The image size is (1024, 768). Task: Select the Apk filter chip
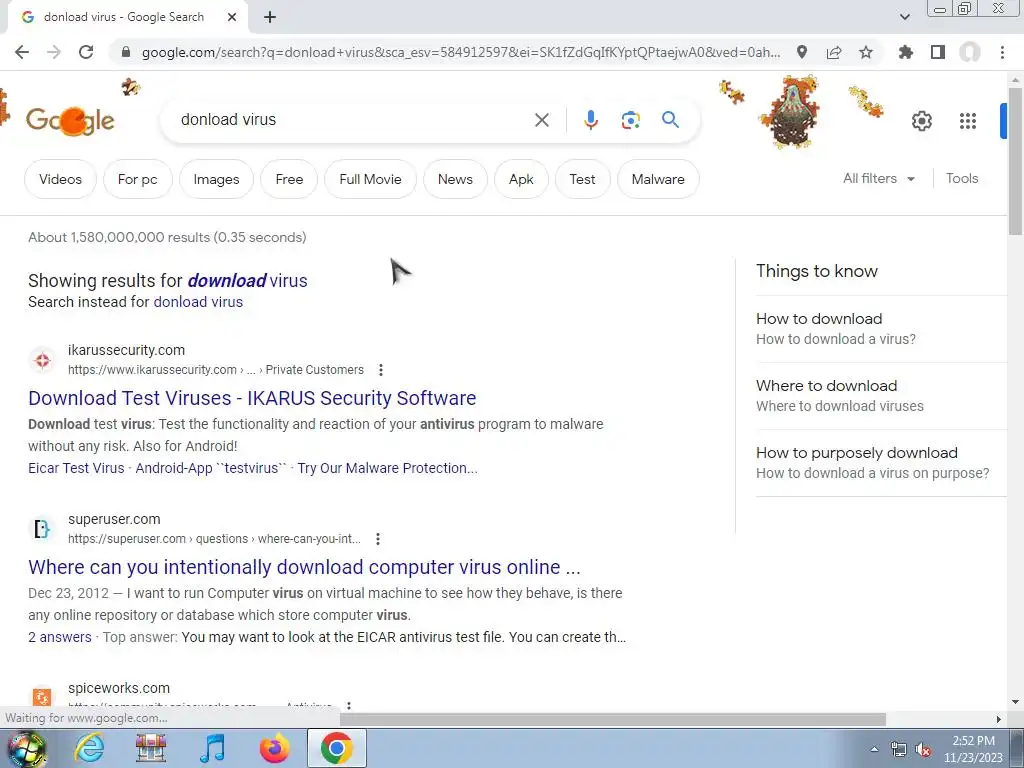521,179
